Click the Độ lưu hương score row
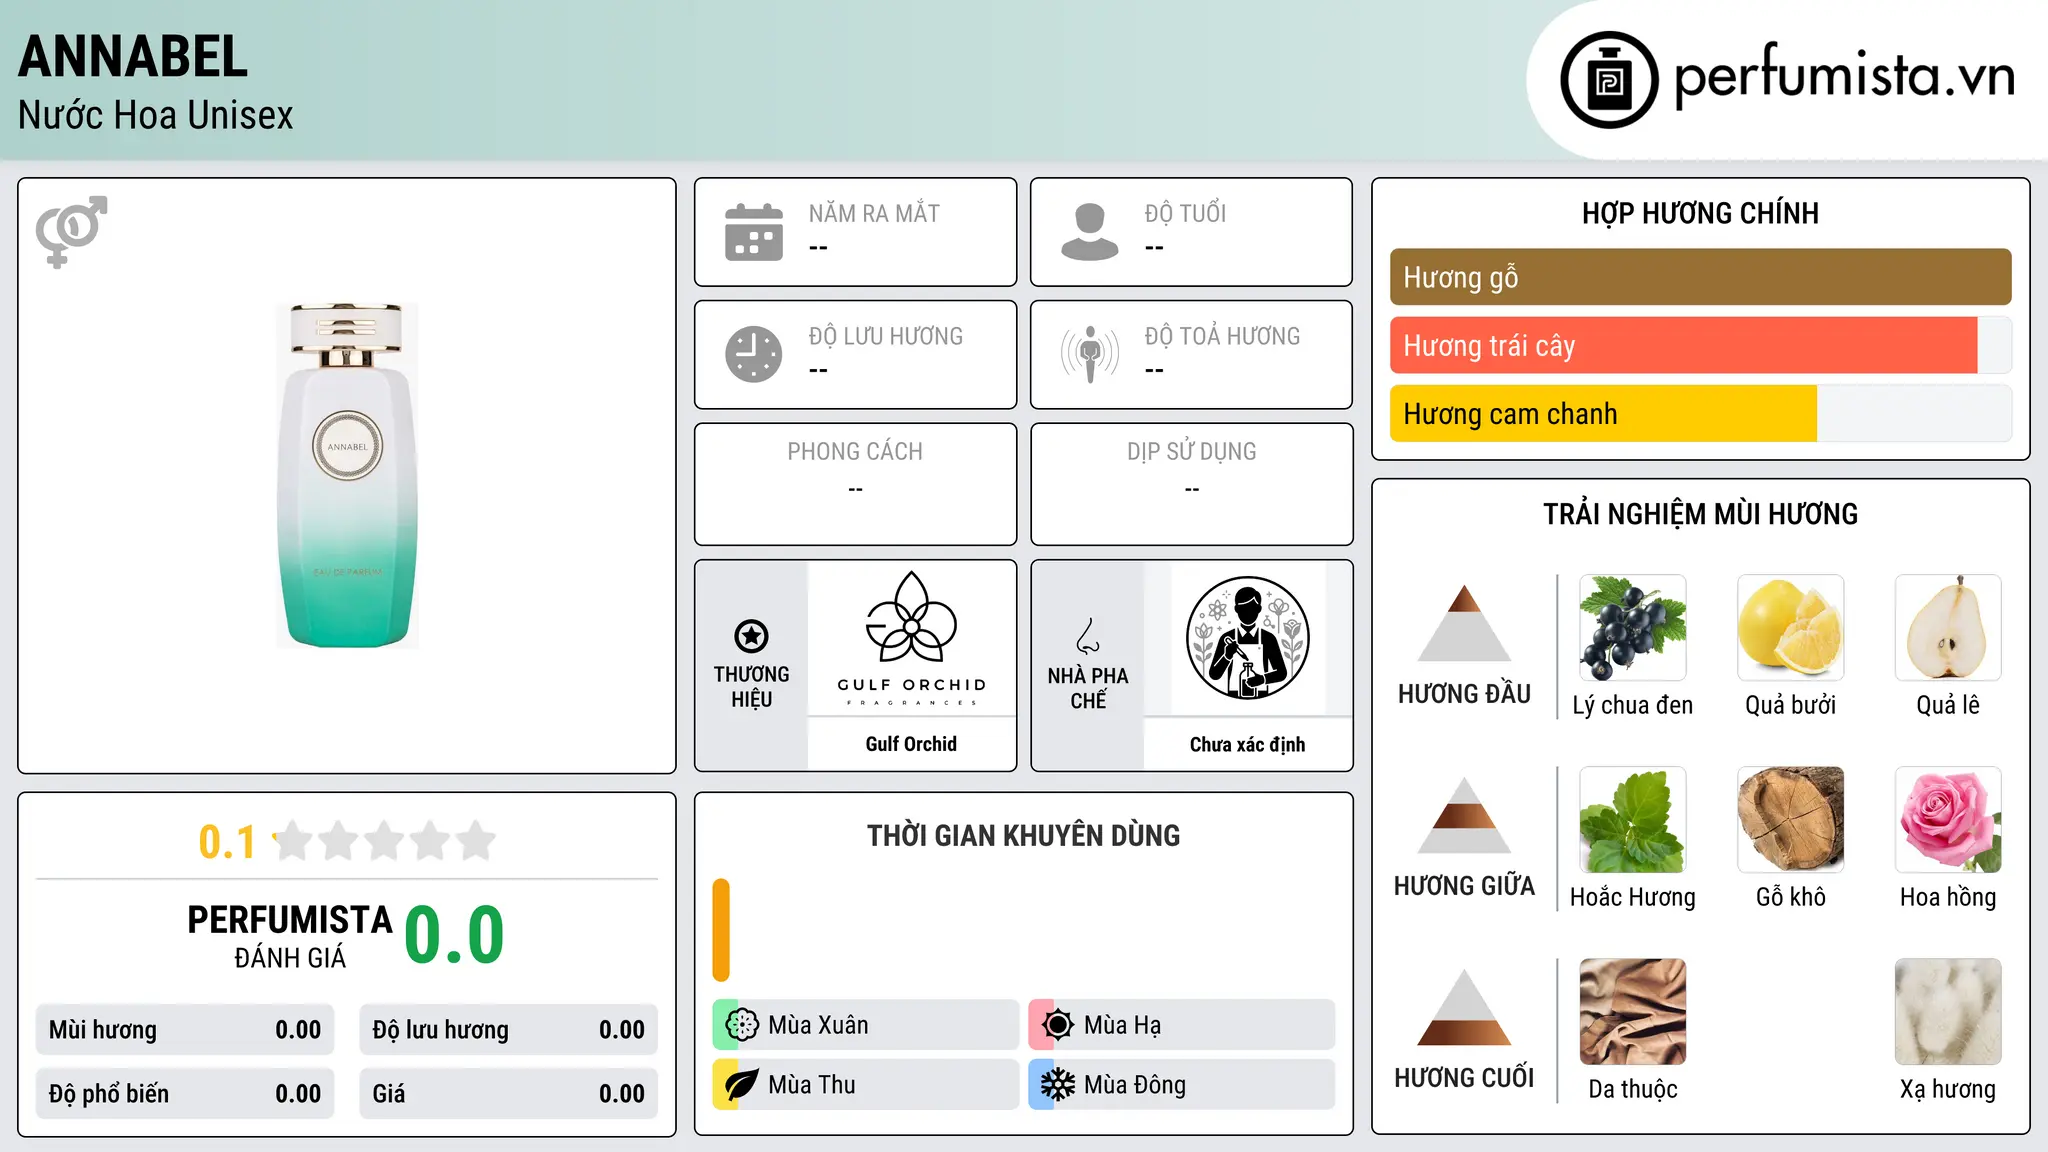The height and width of the screenshot is (1152, 2048). (x=509, y=1030)
